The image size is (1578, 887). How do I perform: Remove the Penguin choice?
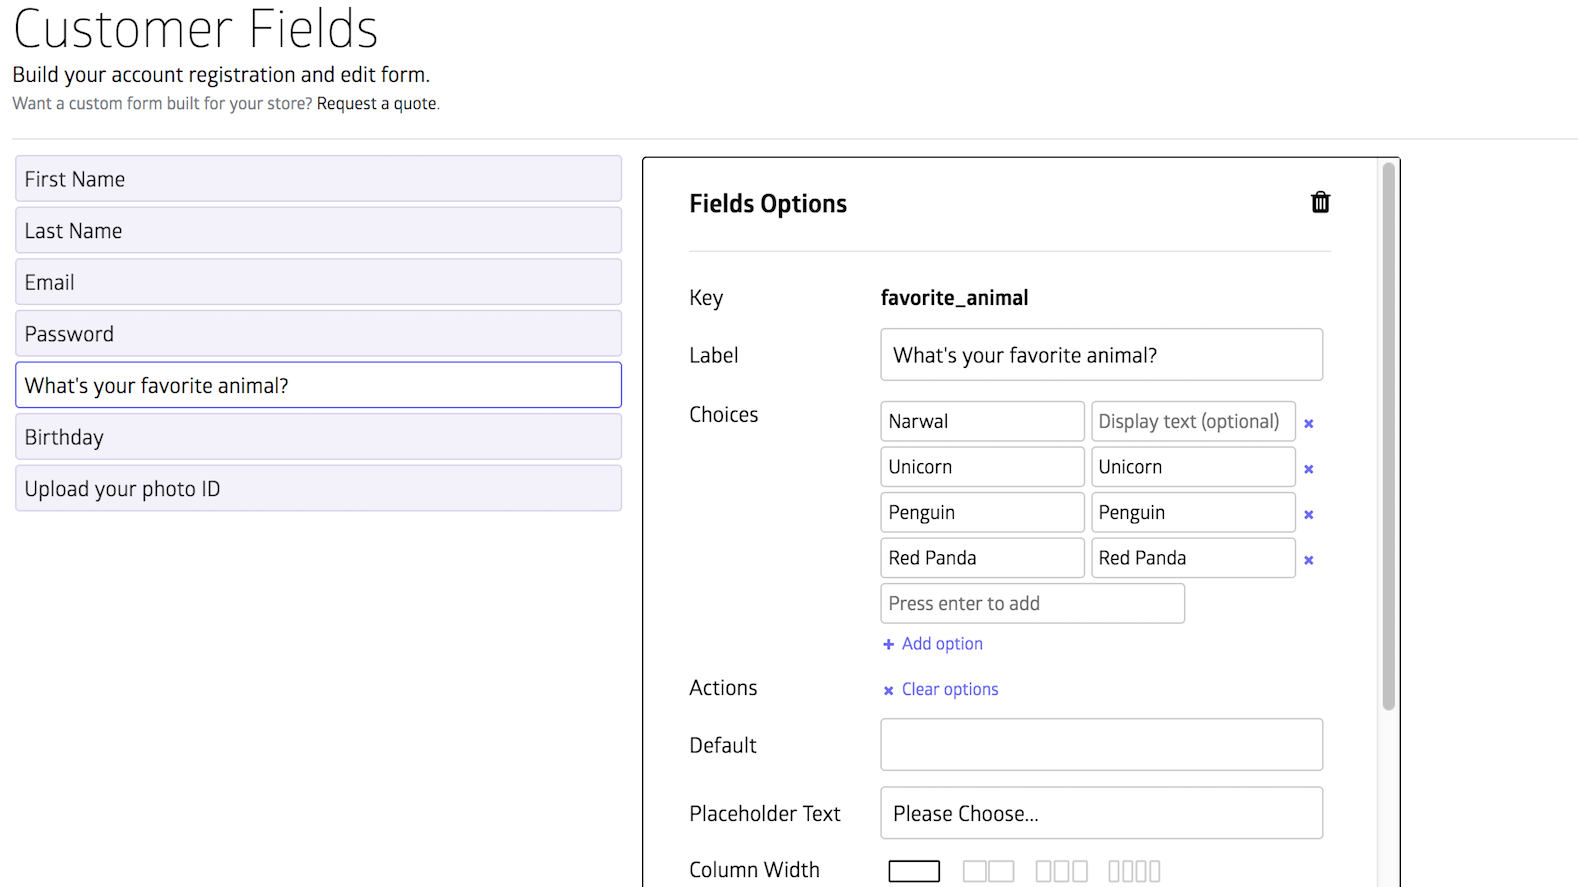point(1308,514)
